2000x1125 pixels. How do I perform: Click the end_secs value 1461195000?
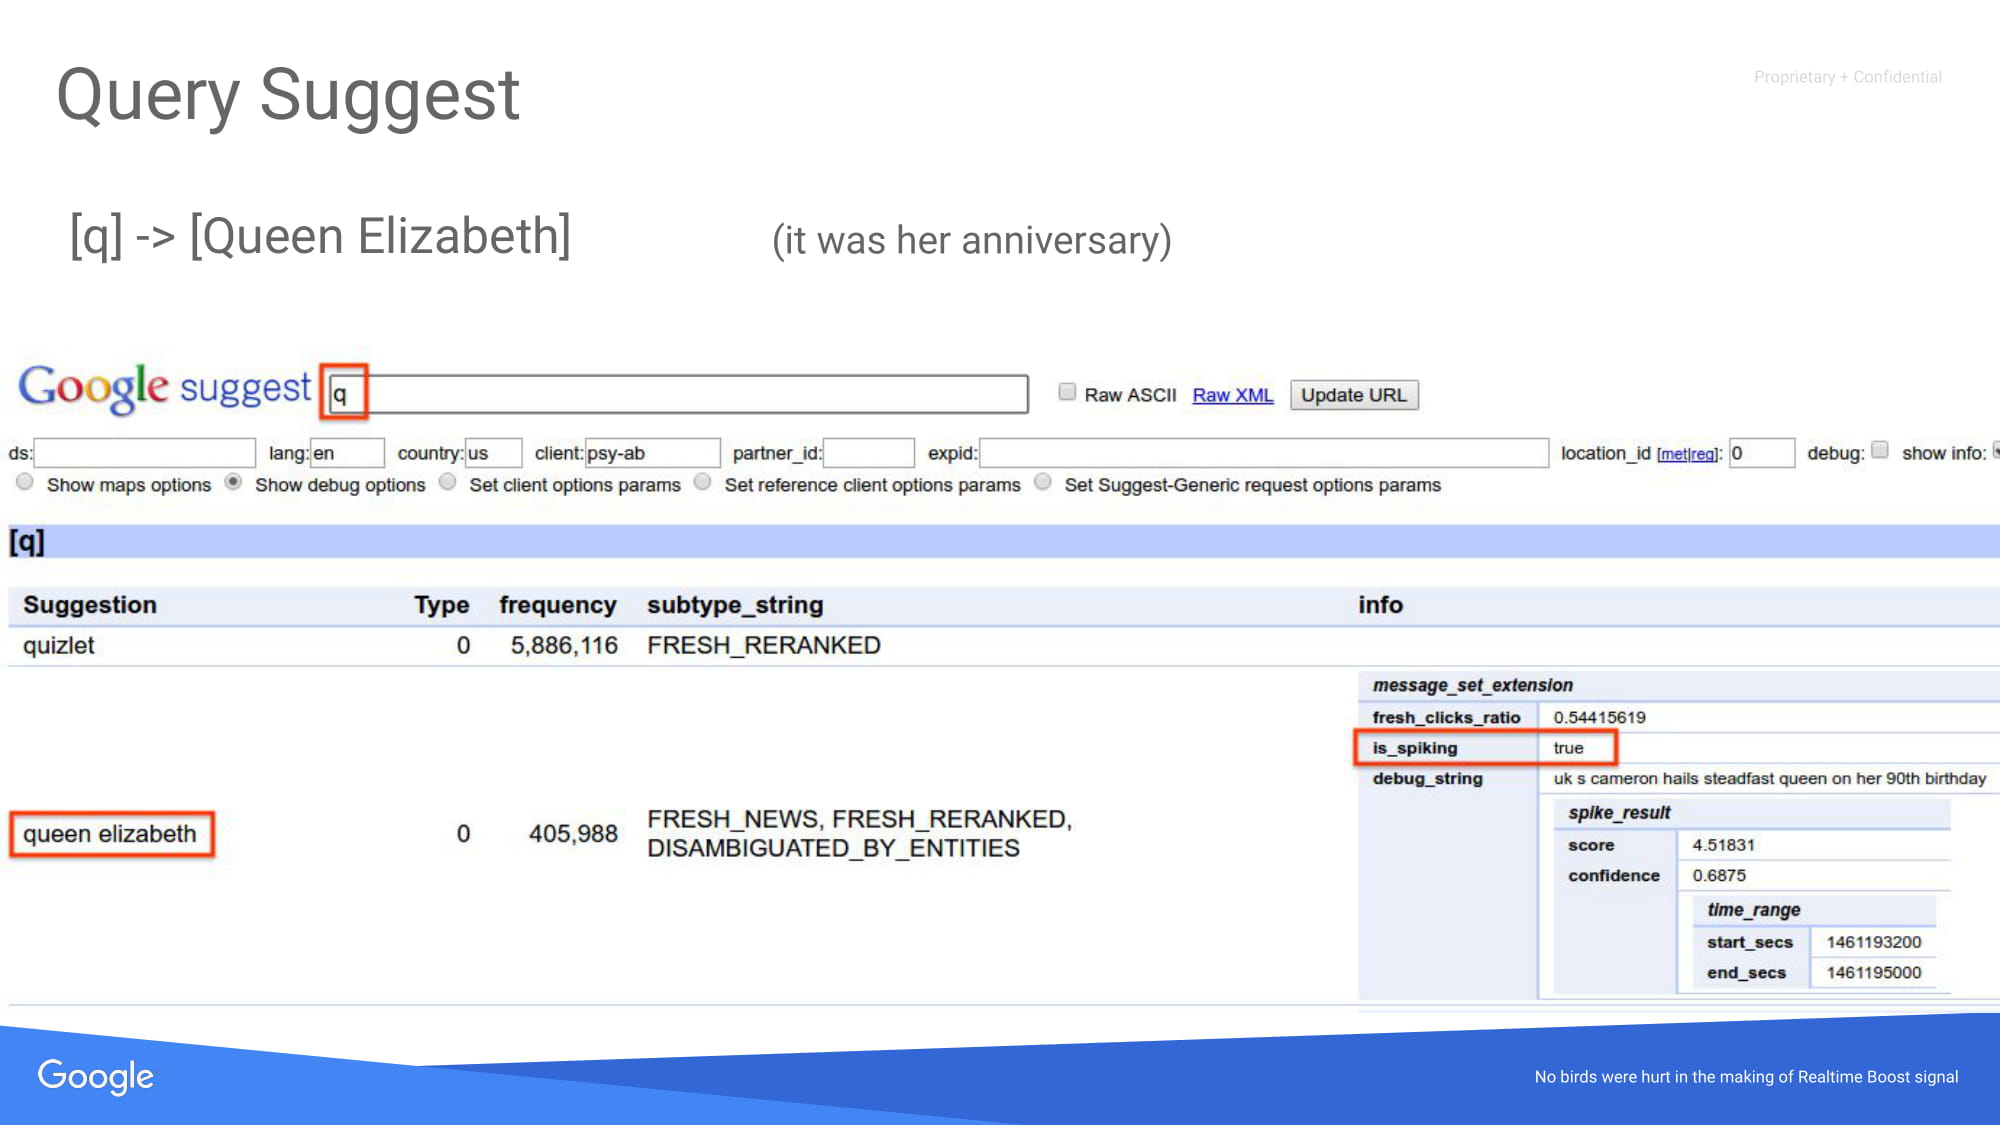tap(1873, 972)
